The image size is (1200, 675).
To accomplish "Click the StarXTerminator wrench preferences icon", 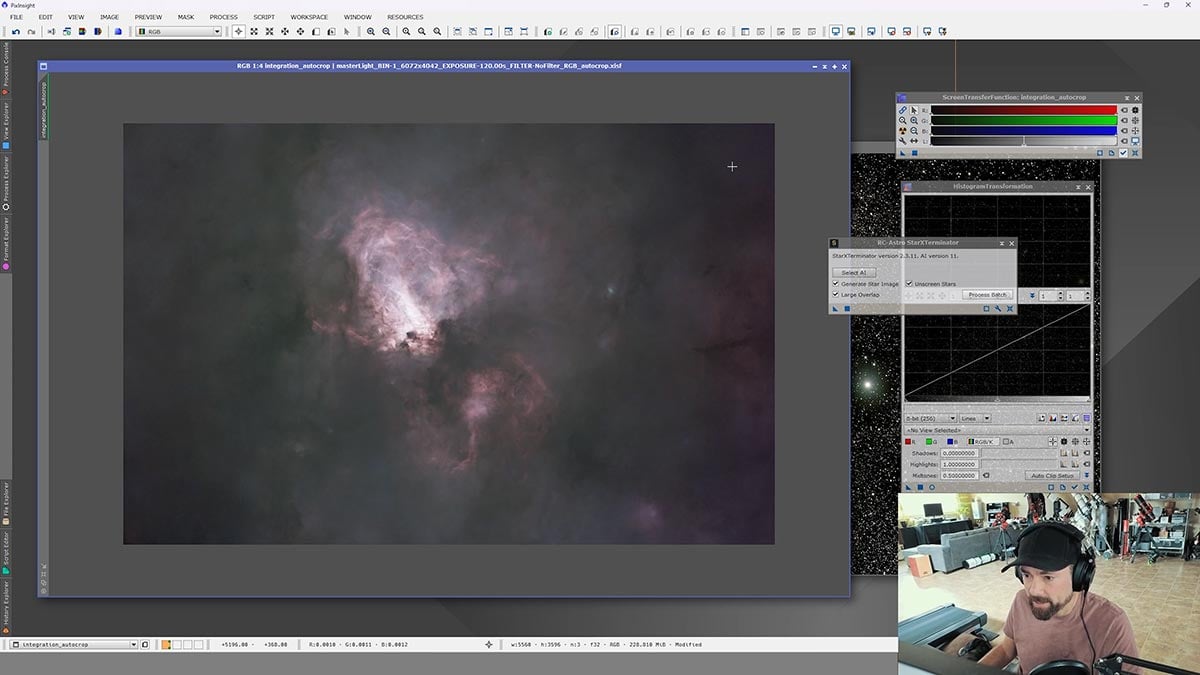I will pyautogui.click(x=997, y=309).
